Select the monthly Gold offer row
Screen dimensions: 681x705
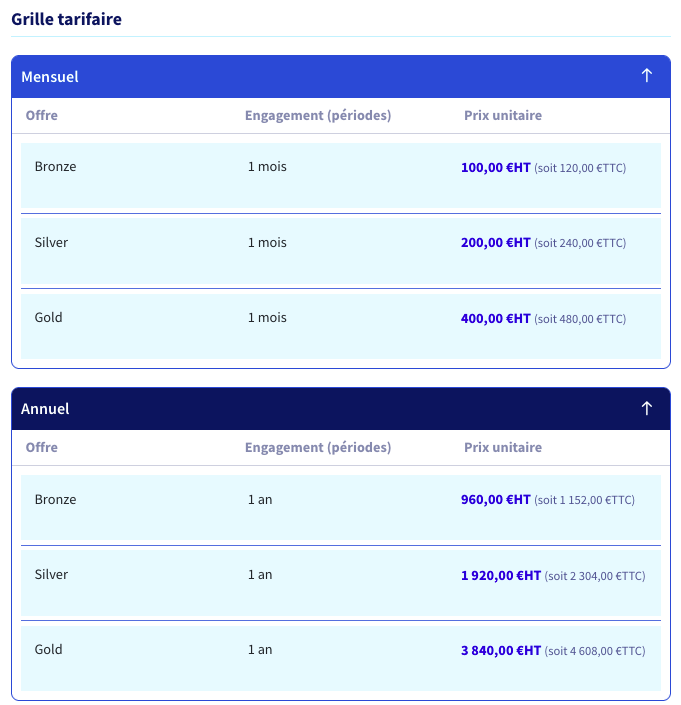pyautogui.click(x=341, y=326)
